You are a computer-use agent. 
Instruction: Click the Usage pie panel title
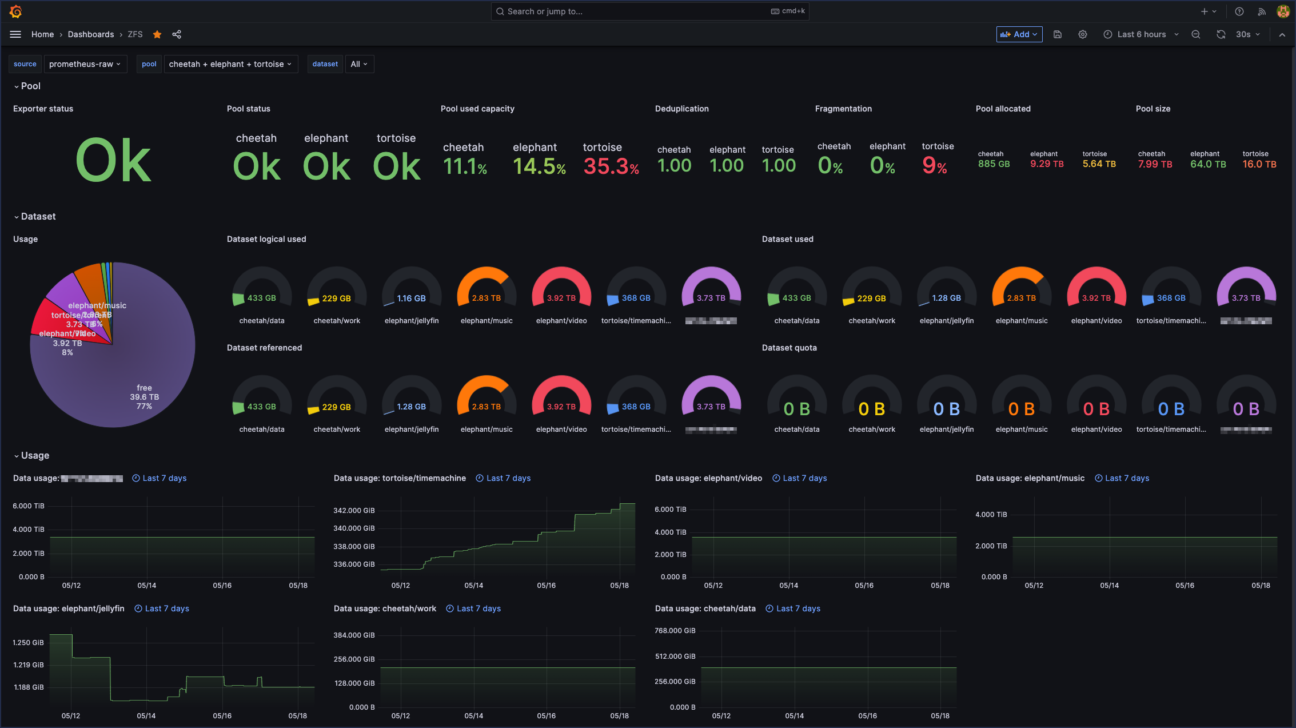pyautogui.click(x=25, y=239)
